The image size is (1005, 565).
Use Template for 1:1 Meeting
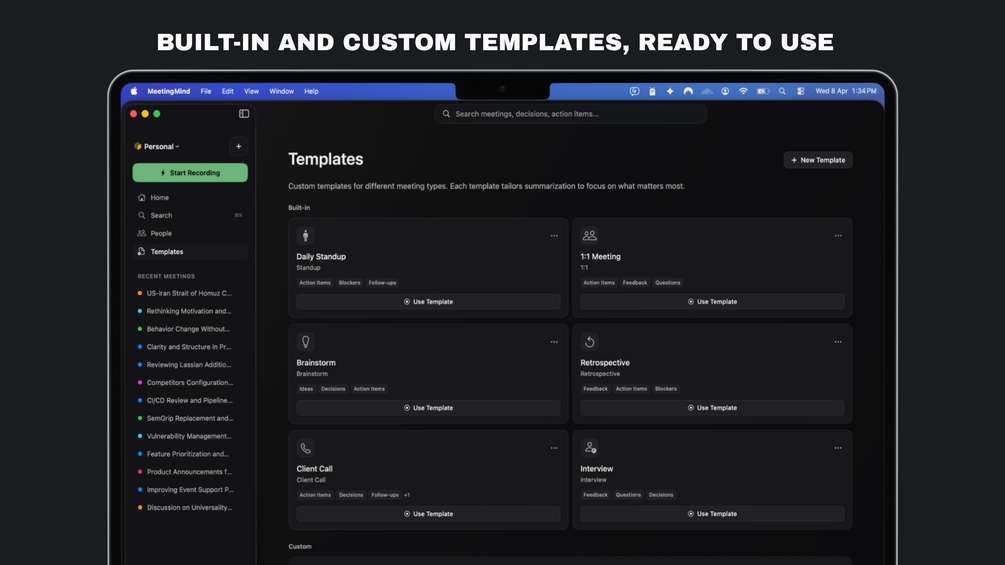(712, 302)
